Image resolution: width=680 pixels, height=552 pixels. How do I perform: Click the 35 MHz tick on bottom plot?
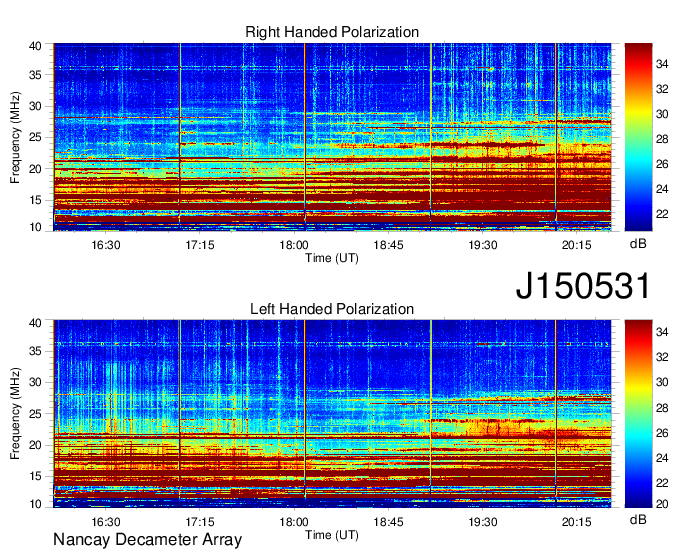pyautogui.click(x=35, y=351)
